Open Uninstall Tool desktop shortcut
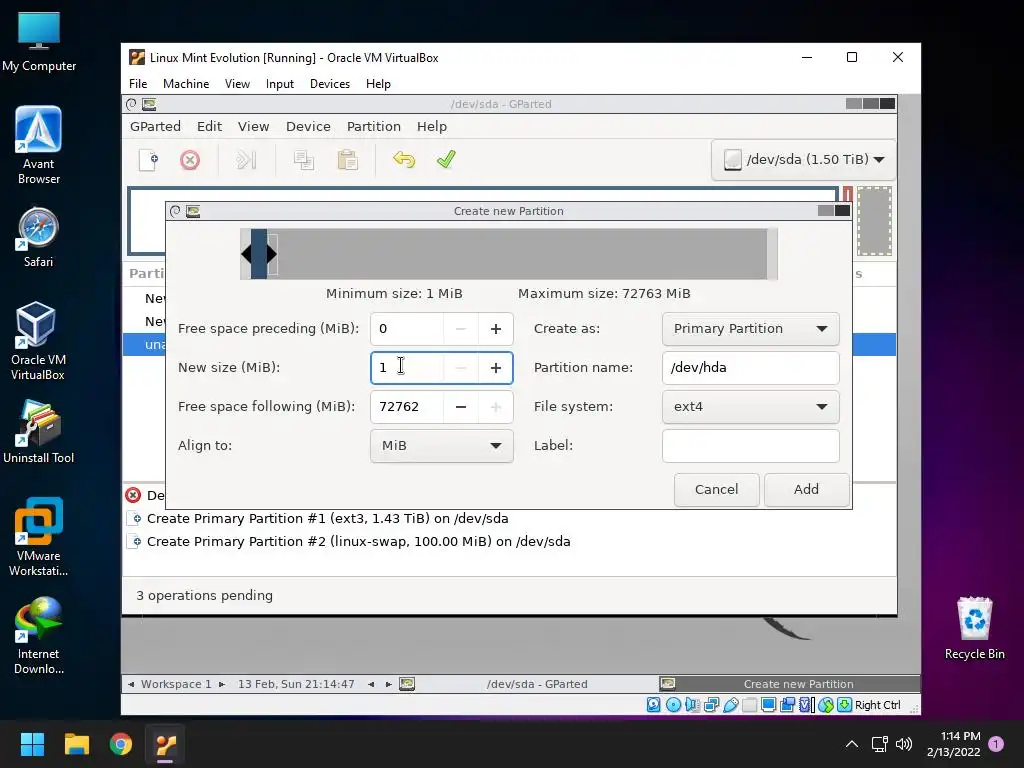1024x768 pixels. pos(39,432)
